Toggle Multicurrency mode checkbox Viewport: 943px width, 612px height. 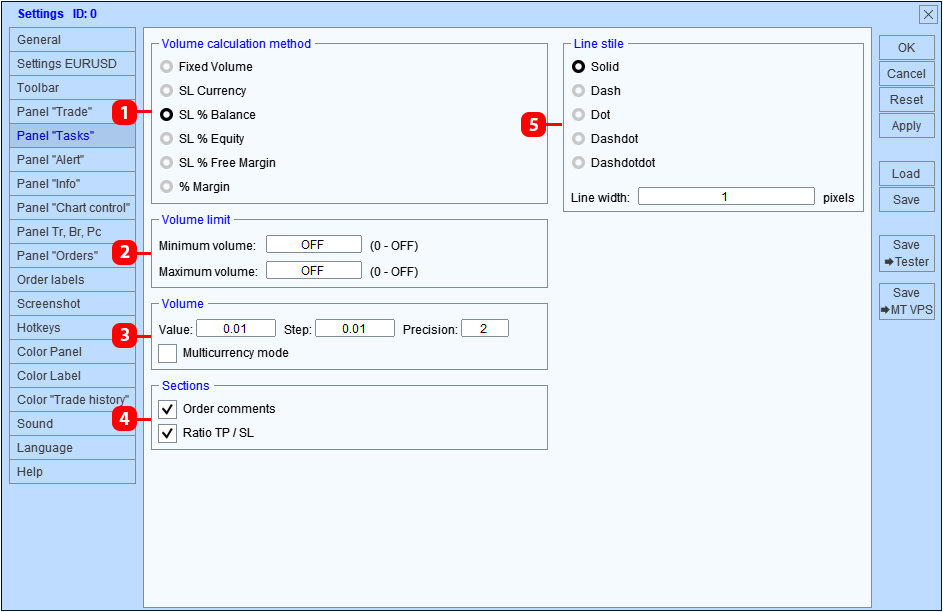167,353
